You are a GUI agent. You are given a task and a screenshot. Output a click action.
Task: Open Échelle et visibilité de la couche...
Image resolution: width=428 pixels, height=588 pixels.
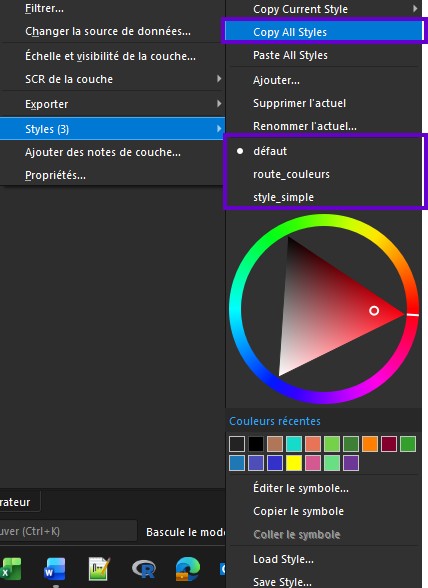click(113, 56)
